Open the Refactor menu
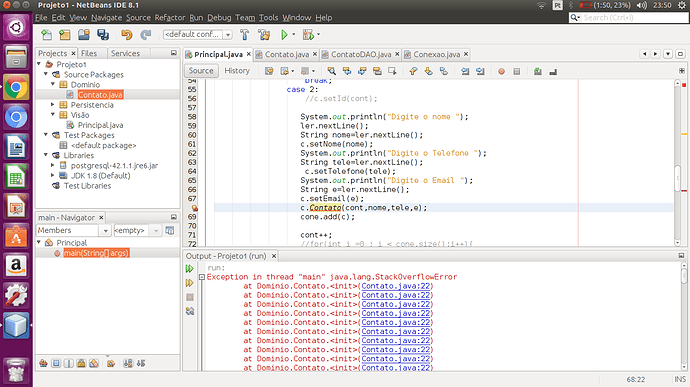This screenshot has width=690, height=387. point(169,18)
